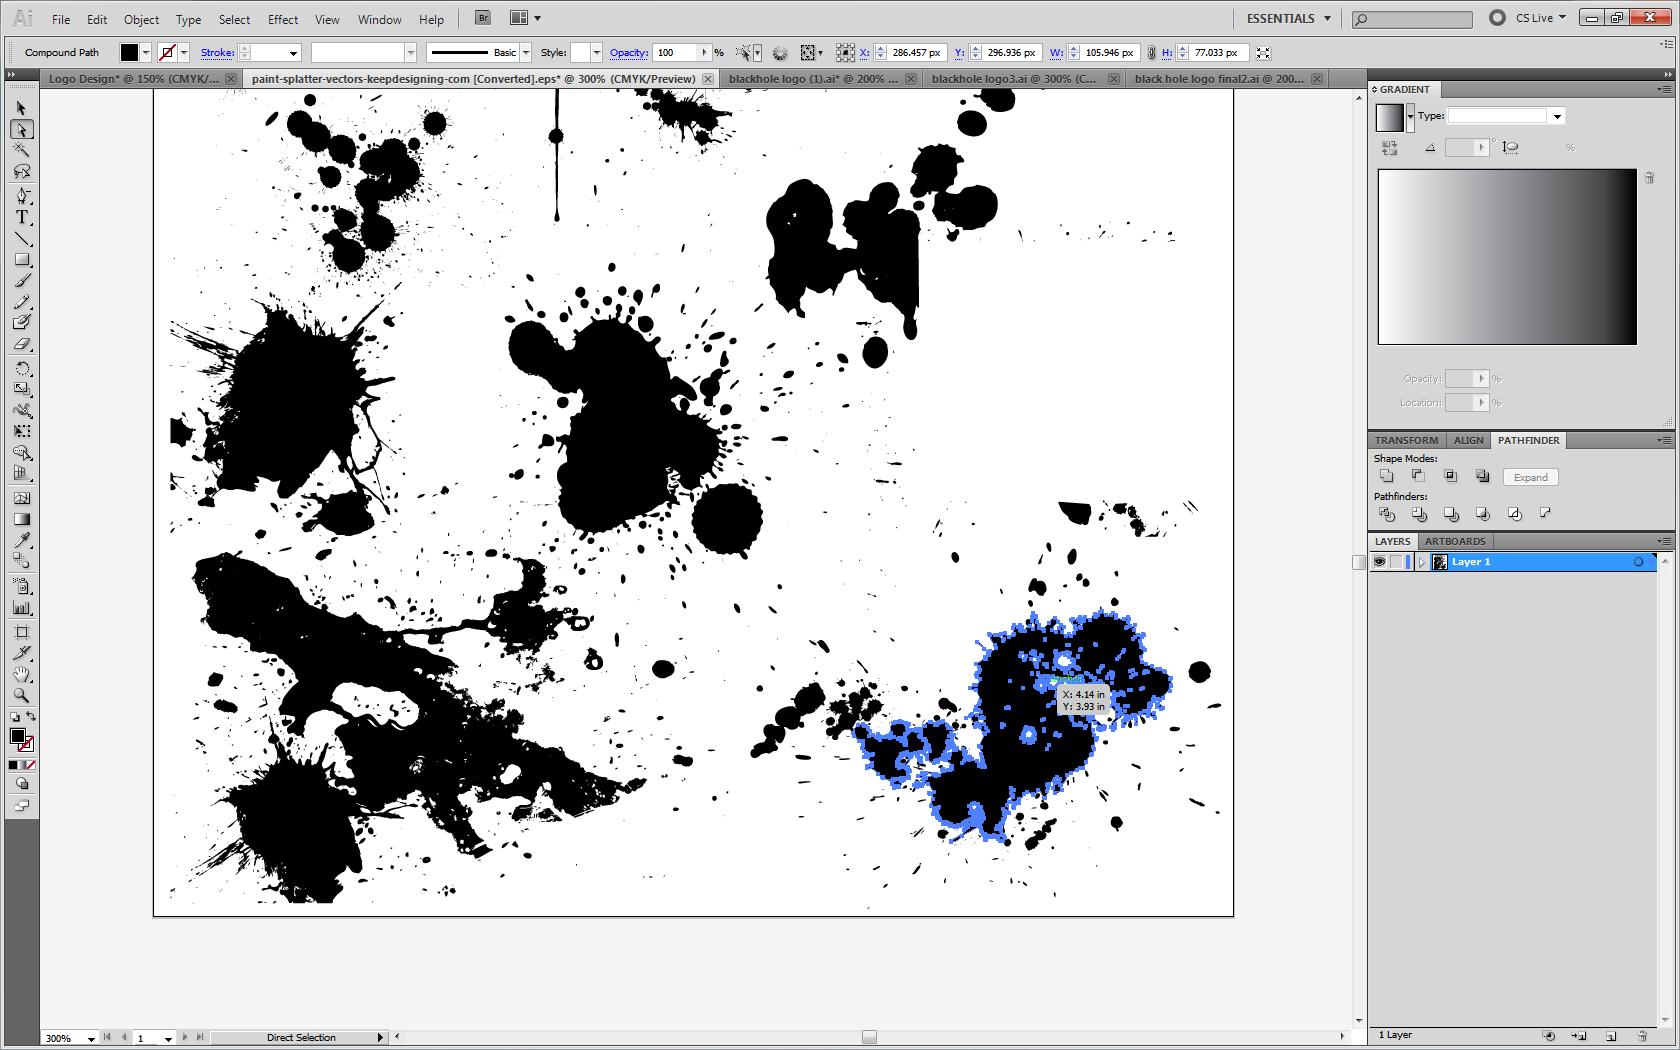Select the Magic Wand tool
This screenshot has width=1680, height=1050.
(x=22, y=150)
